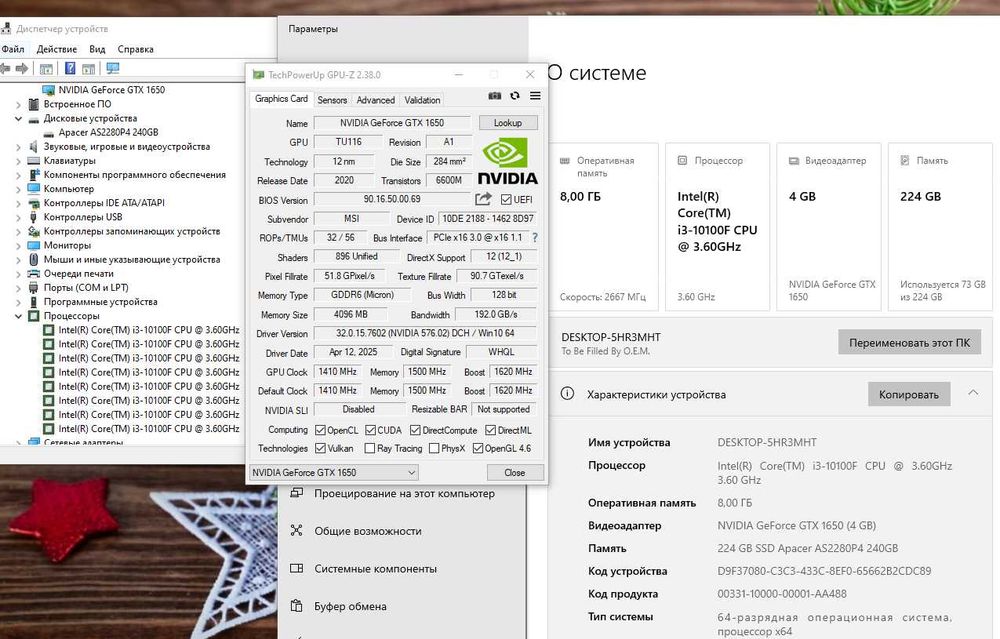Click the GPU-Z refresh icon
1000x639 pixels.
pos(515,96)
